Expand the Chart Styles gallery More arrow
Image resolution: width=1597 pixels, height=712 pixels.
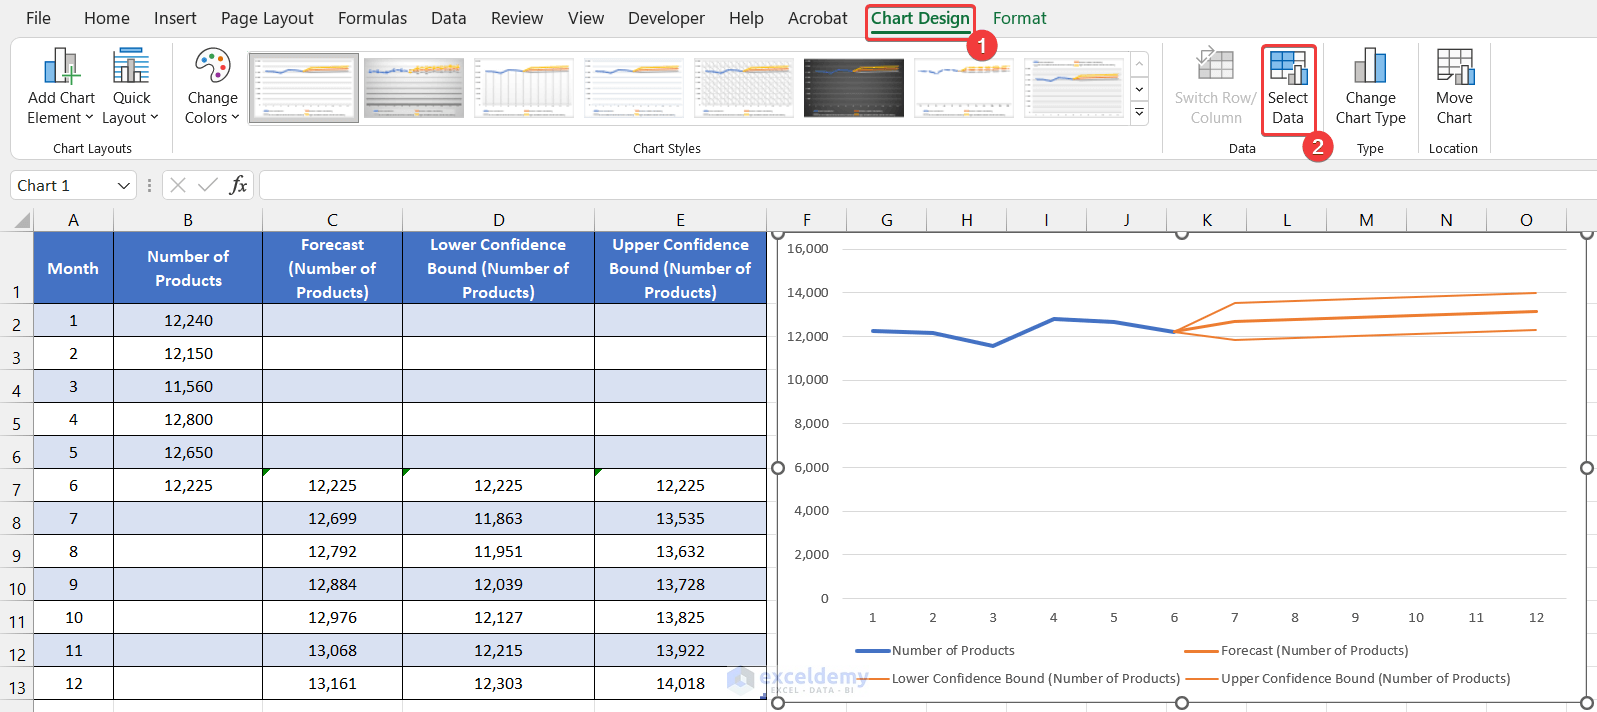click(1139, 113)
